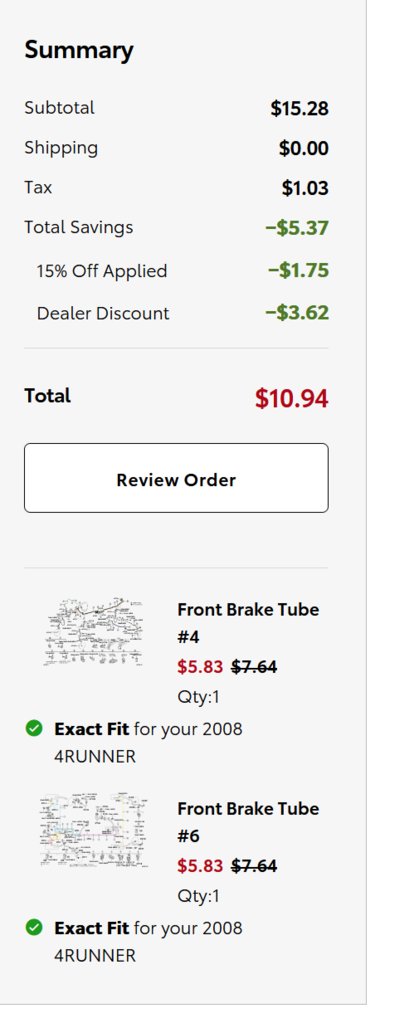Viewport: 419px width, 1023px height.
Task: Click Exact Fit text for first 4RUNNER item
Action: [91, 729]
